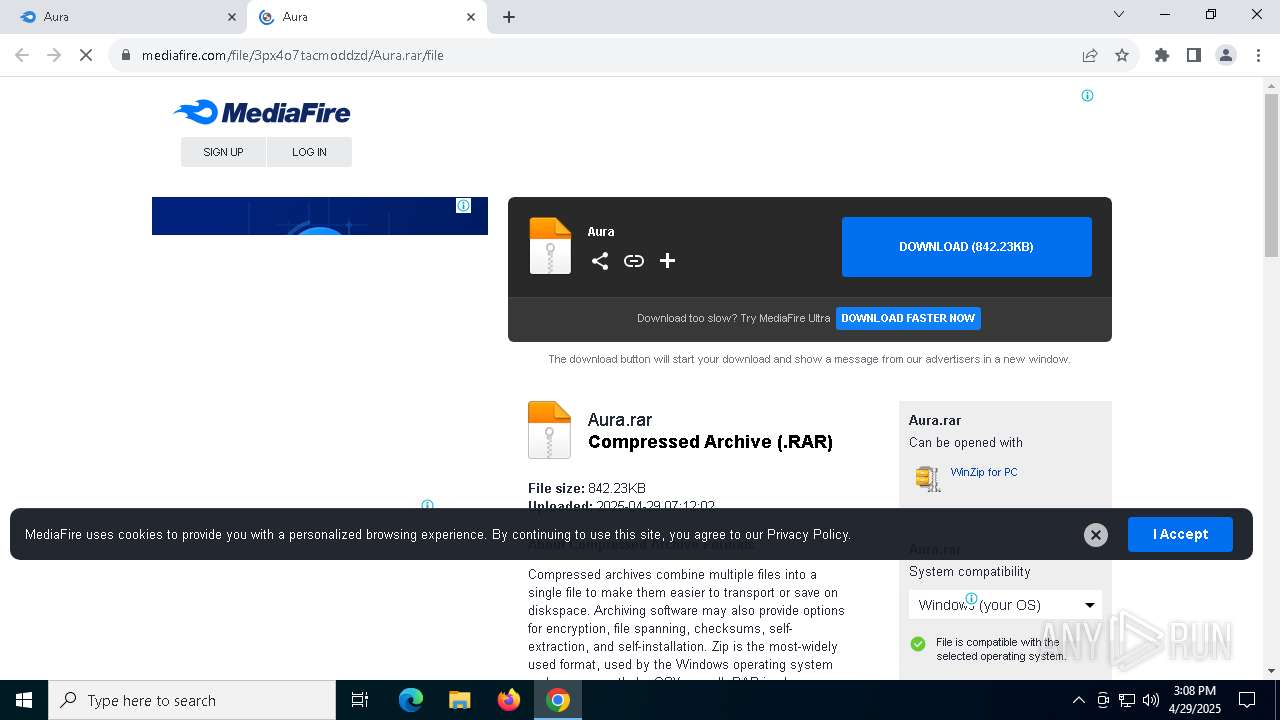Click the MediaFire logo

pyautogui.click(x=262, y=112)
